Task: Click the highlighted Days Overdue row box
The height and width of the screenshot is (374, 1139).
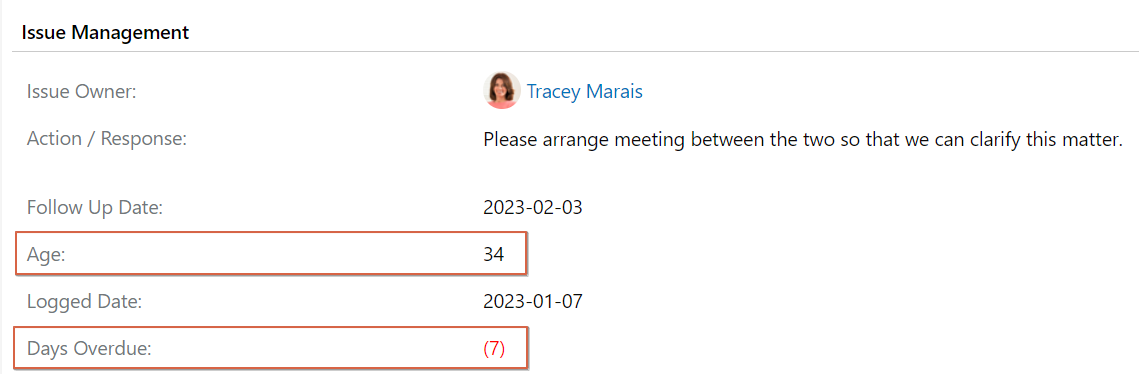Action: coord(271,348)
